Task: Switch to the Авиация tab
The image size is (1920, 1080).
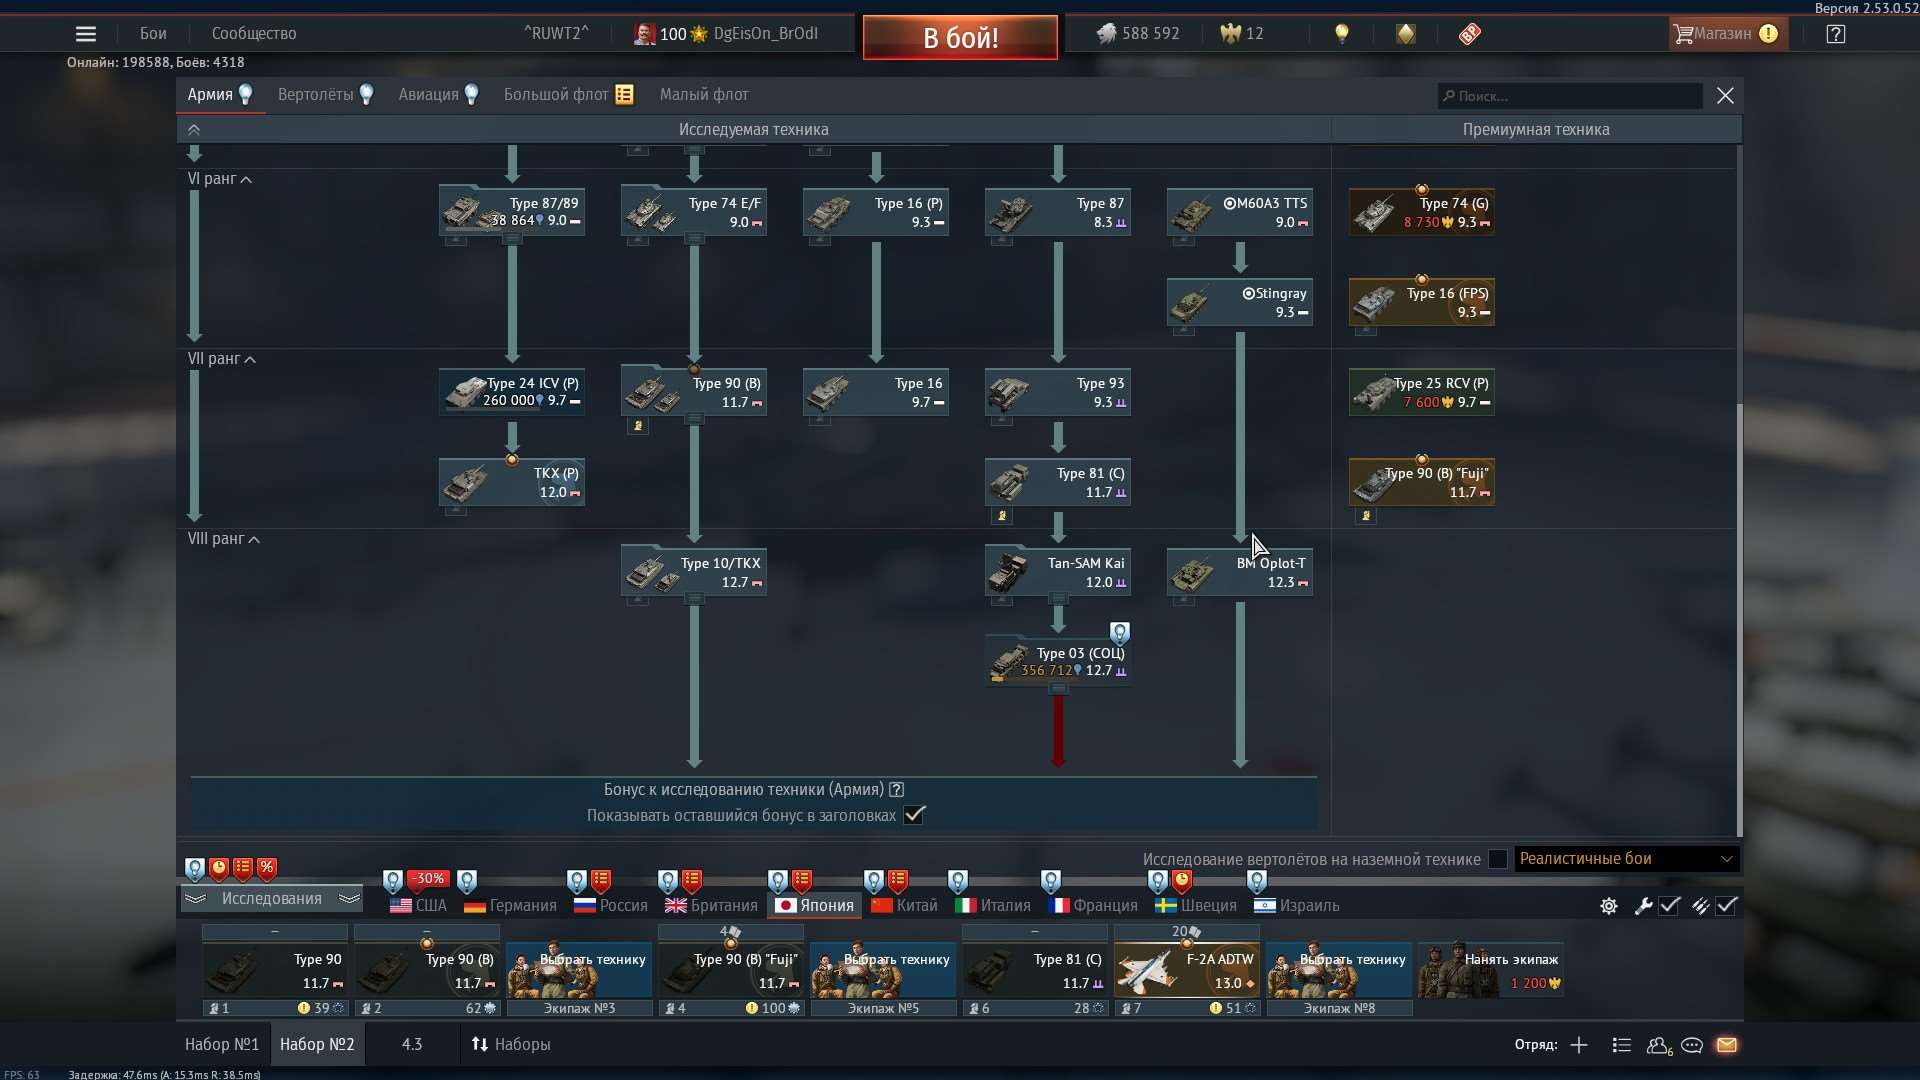Action: pyautogui.click(x=429, y=95)
